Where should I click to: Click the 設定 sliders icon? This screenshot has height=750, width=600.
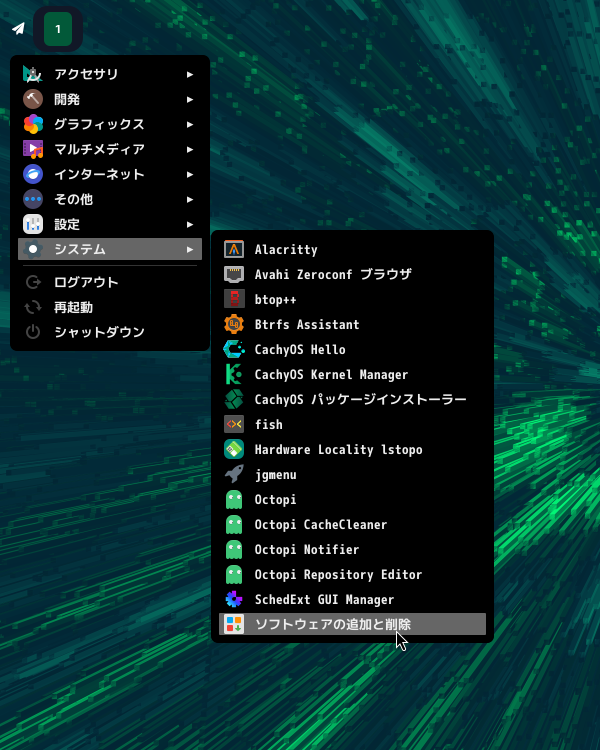(x=33, y=224)
